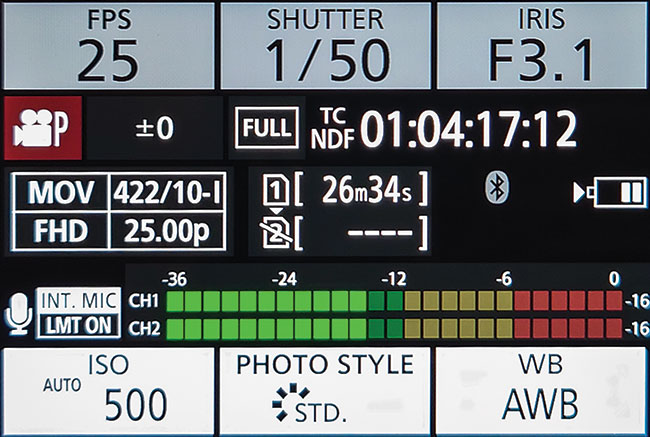
Task: Select the card slot 1 icon
Action: pyautogui.click(x=276, y=189)
